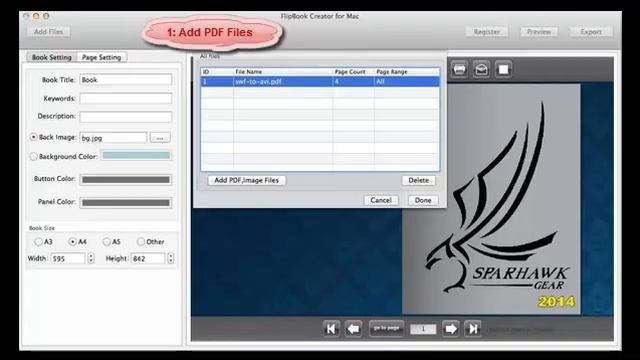Screen dimensions: 640x360
Task: Choose A4 book size
Action: point(72,242)
